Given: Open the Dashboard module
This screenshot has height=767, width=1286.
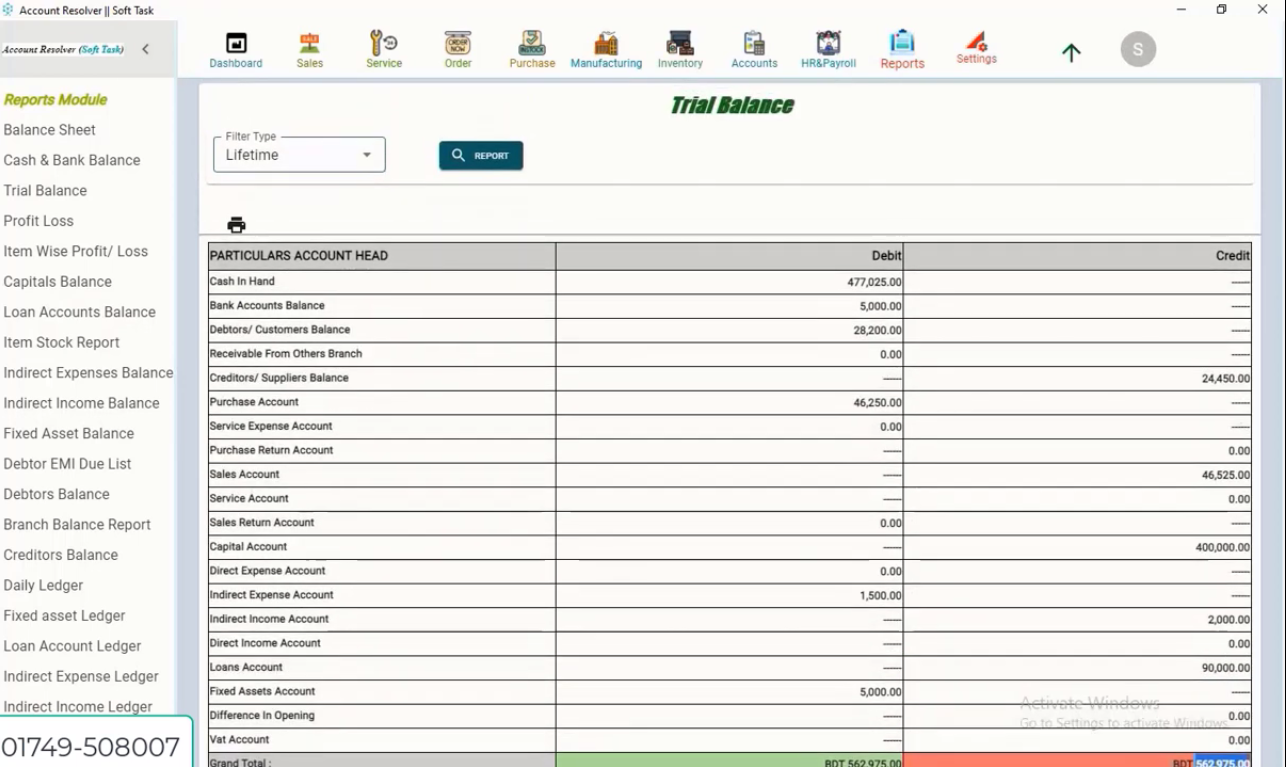Looking at the screenshot, I should point(235,47).
